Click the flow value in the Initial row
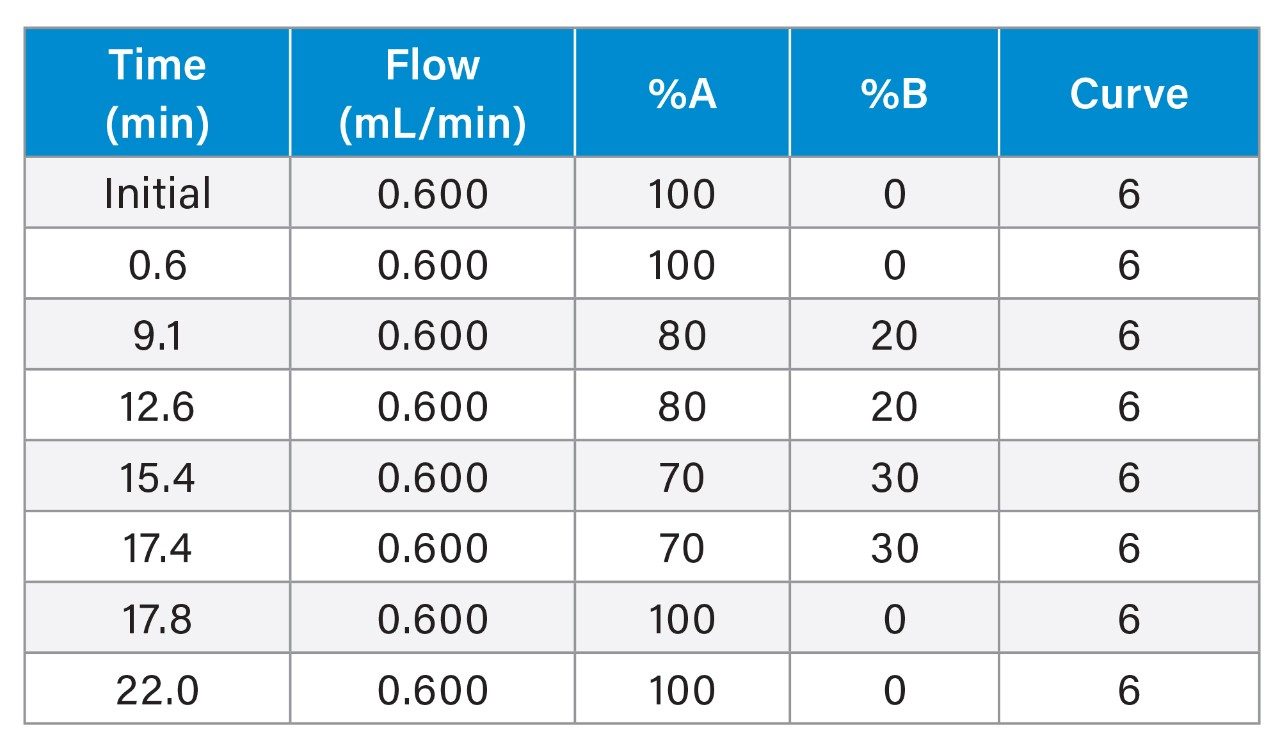This screenshot has height=755, width=1280. [x=432, y=193]
